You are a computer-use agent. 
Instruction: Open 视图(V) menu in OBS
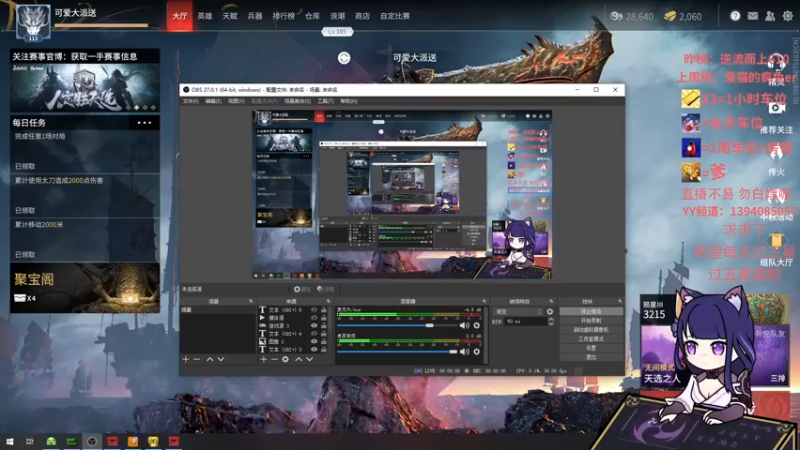(x=236, y=101)
